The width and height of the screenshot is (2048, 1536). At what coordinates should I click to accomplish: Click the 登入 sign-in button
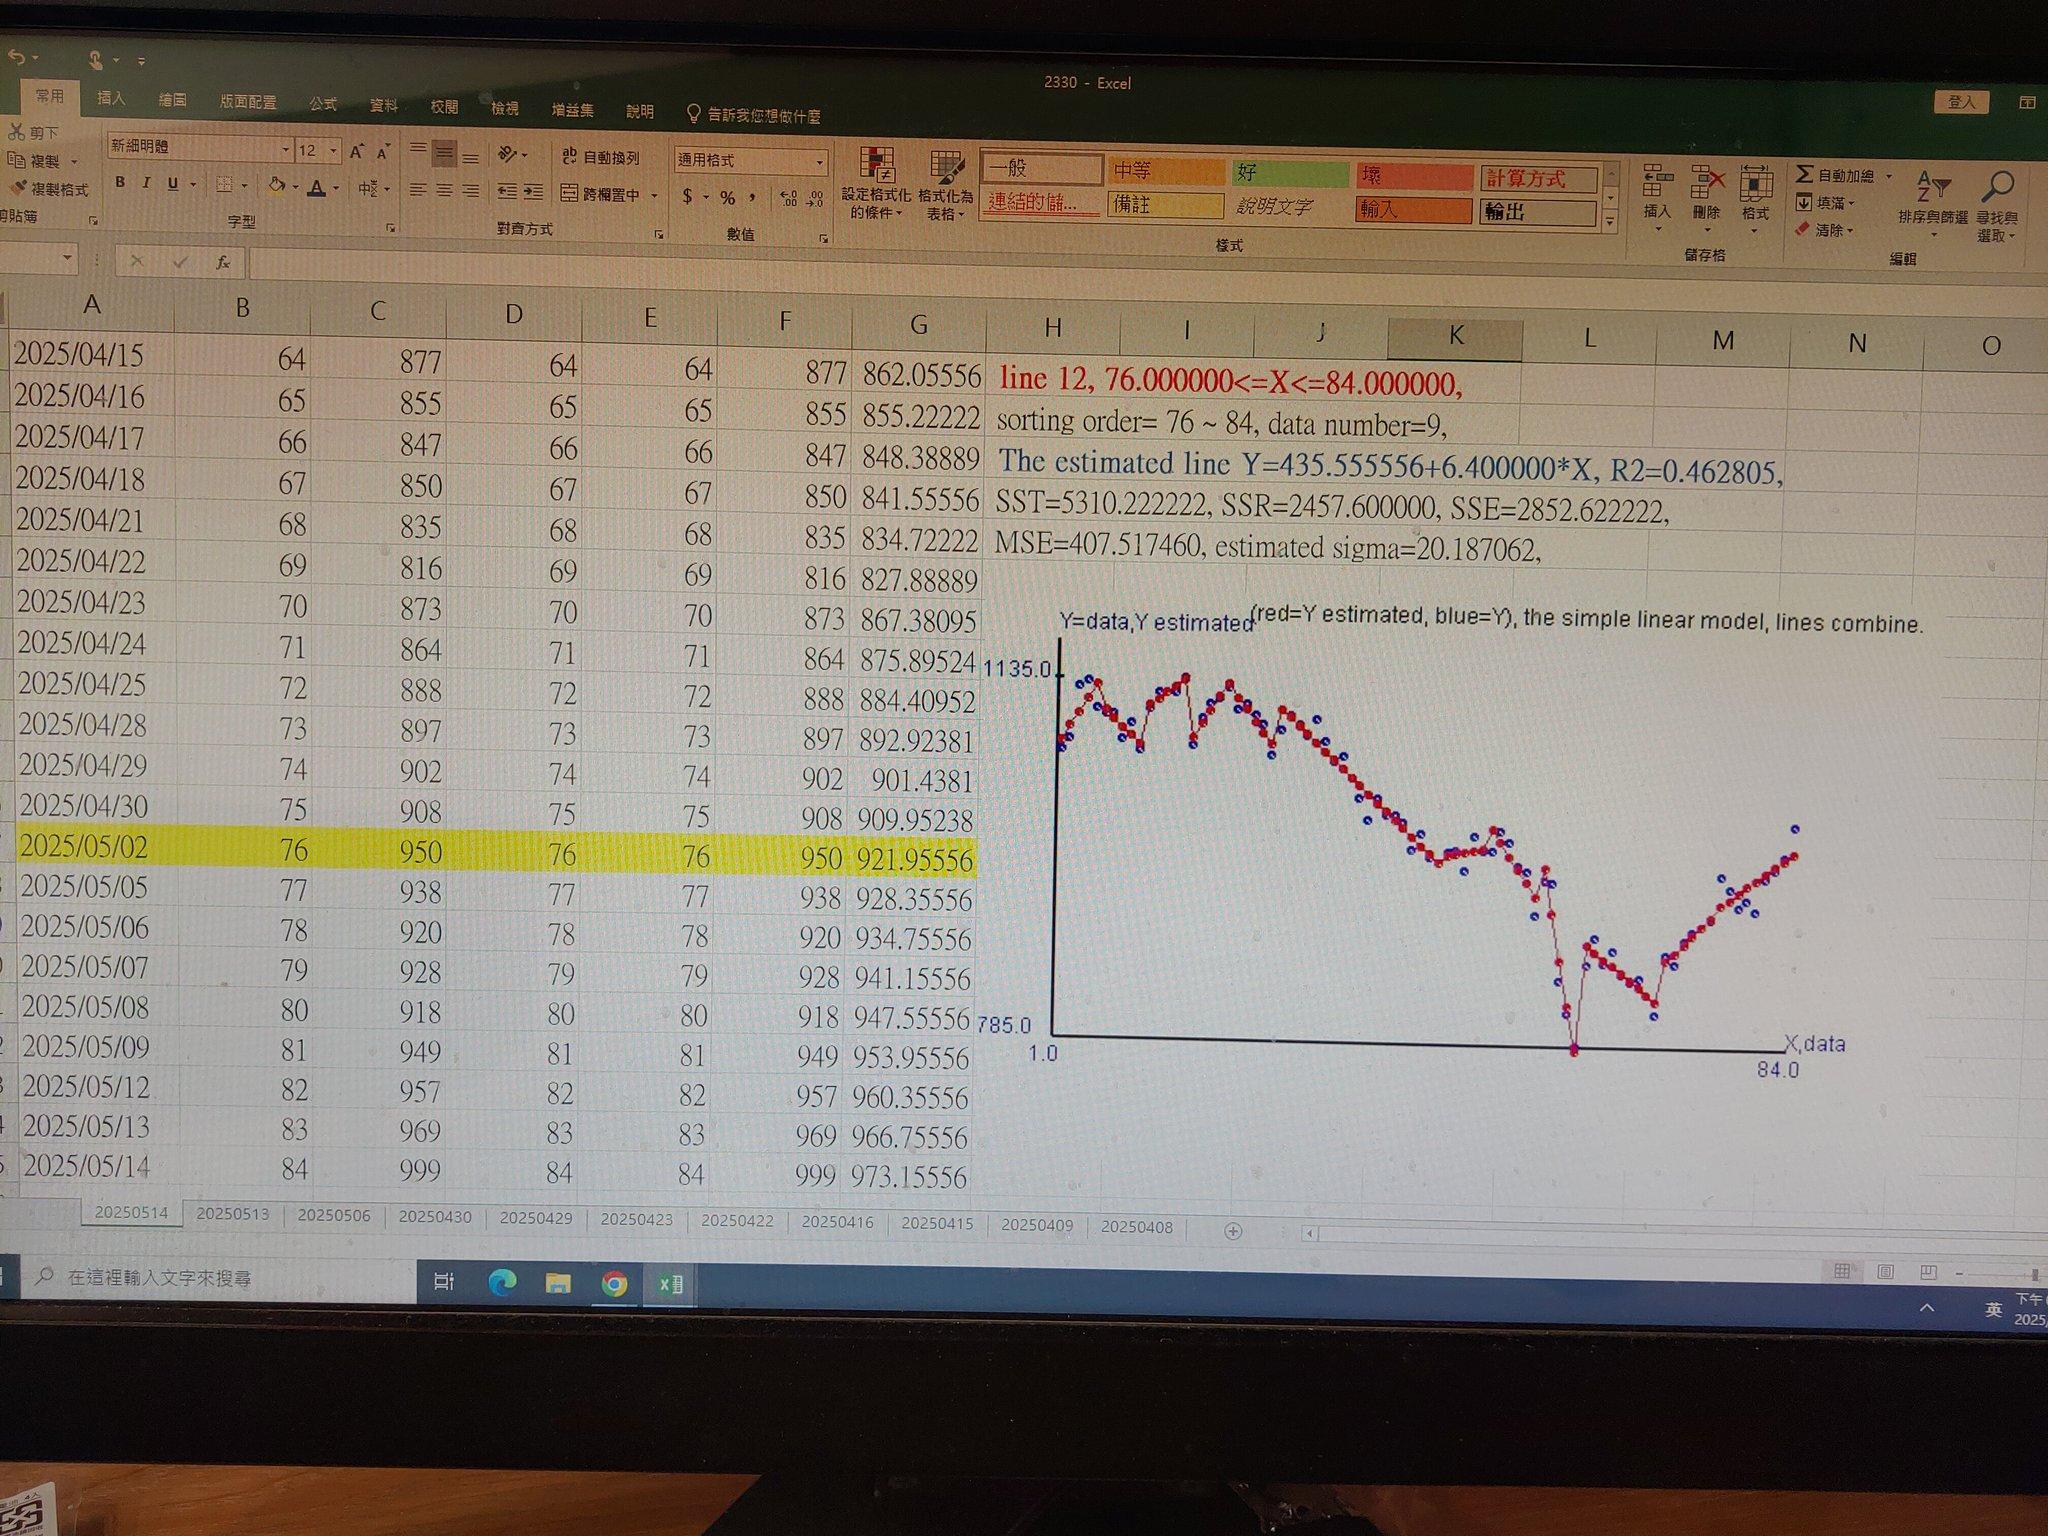1961,102
